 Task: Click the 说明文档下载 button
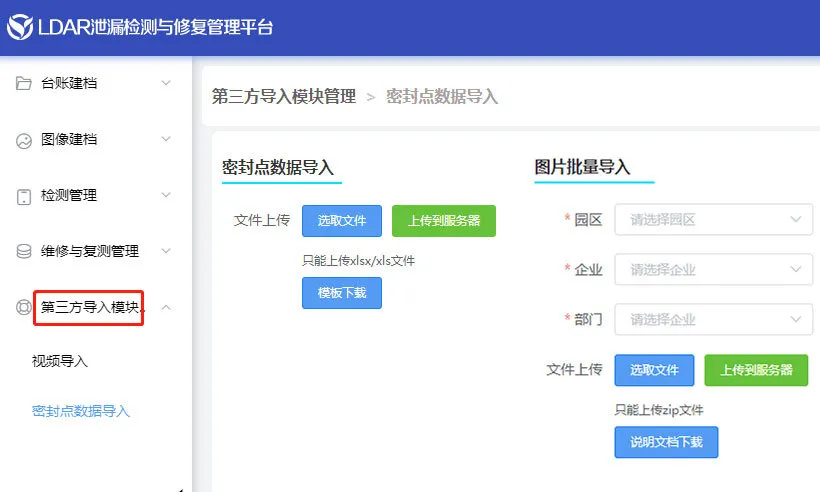tap(666, 442)
